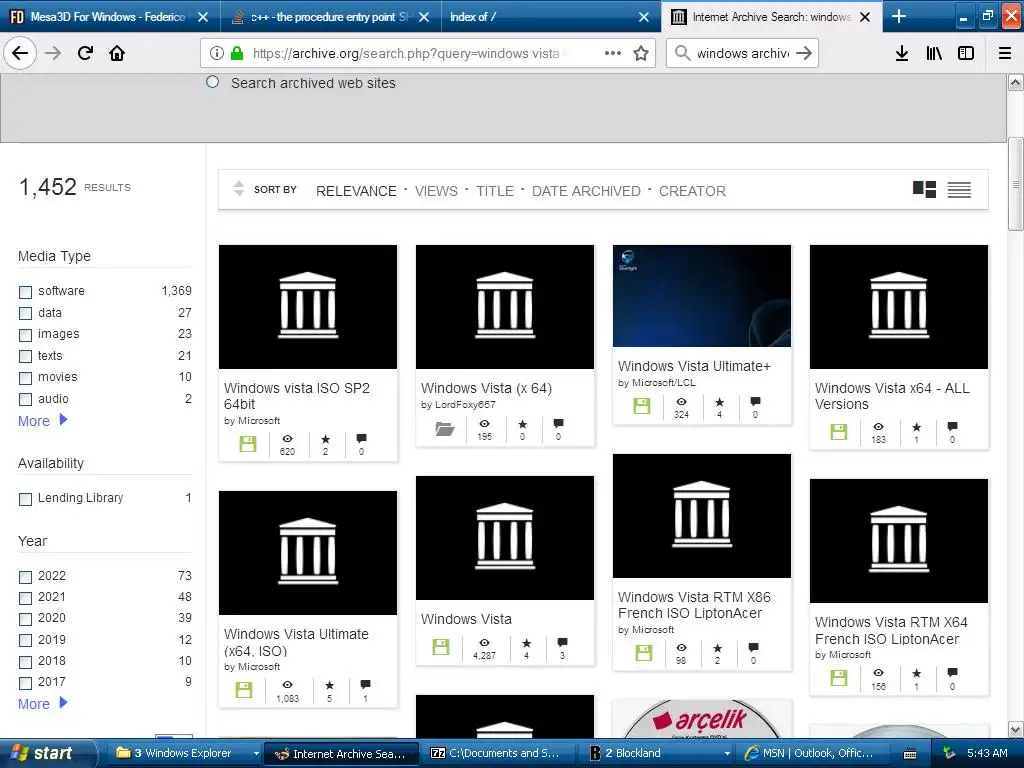This screenshot has width=1024, height=768.
Task: Expand More under Media Type
Action: (42, 421)
